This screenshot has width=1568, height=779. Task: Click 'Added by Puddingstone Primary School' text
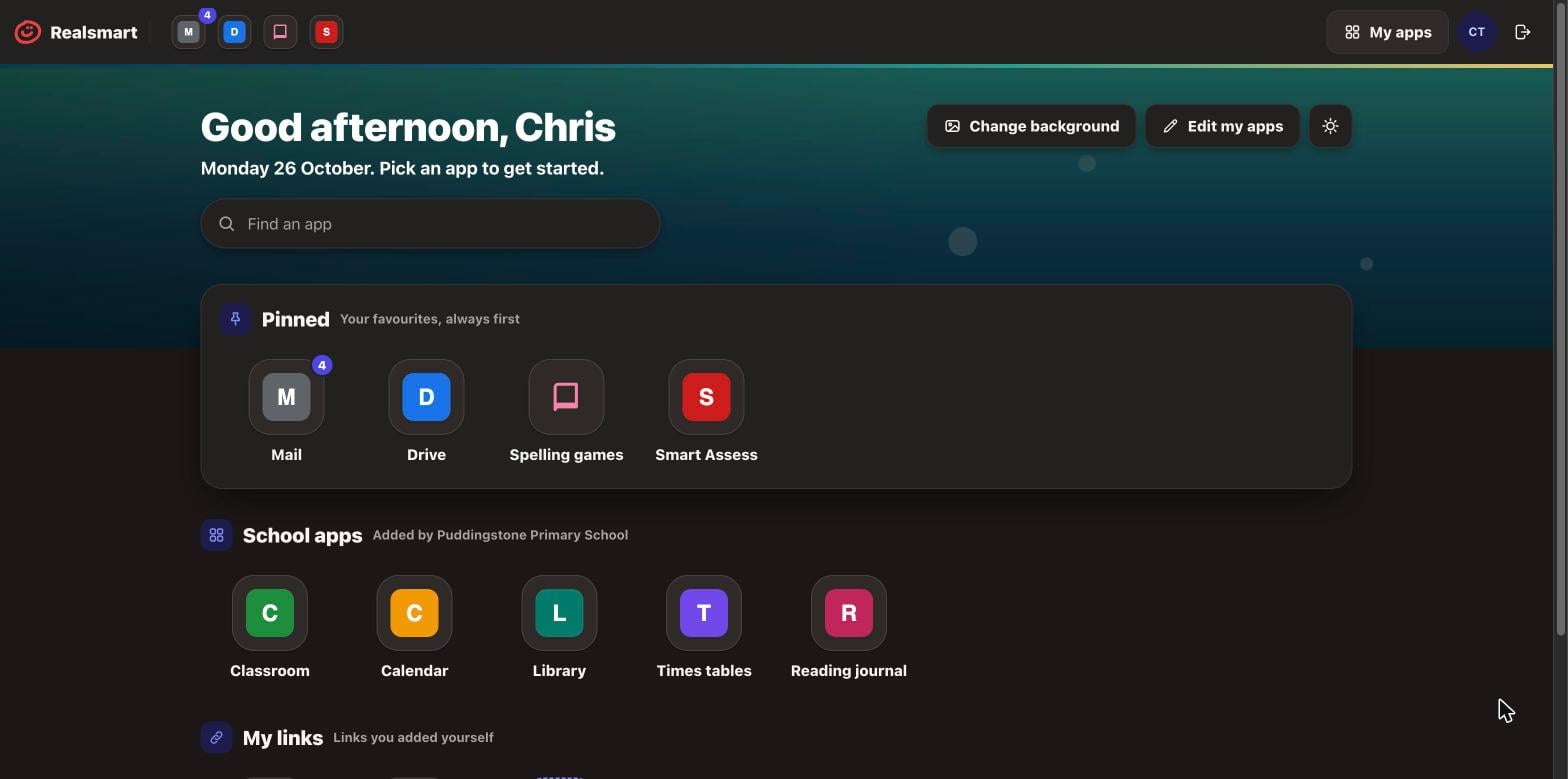500,535
